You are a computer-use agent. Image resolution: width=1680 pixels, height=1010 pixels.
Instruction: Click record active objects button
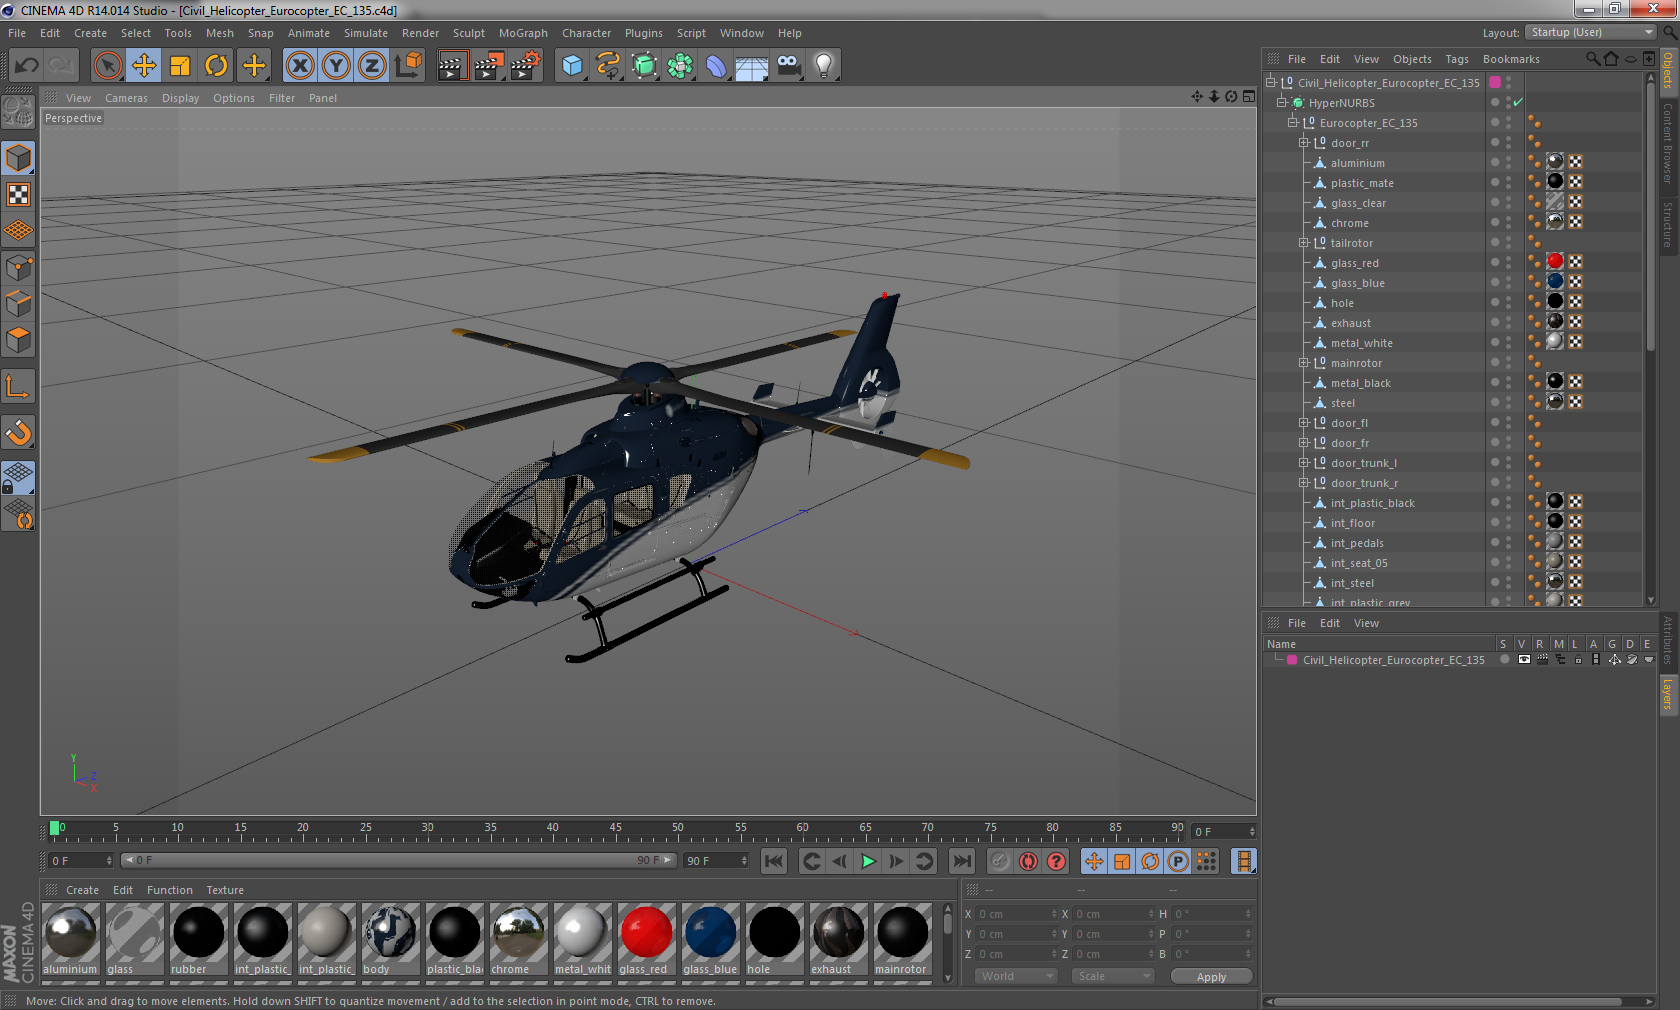pos(1000,861)
